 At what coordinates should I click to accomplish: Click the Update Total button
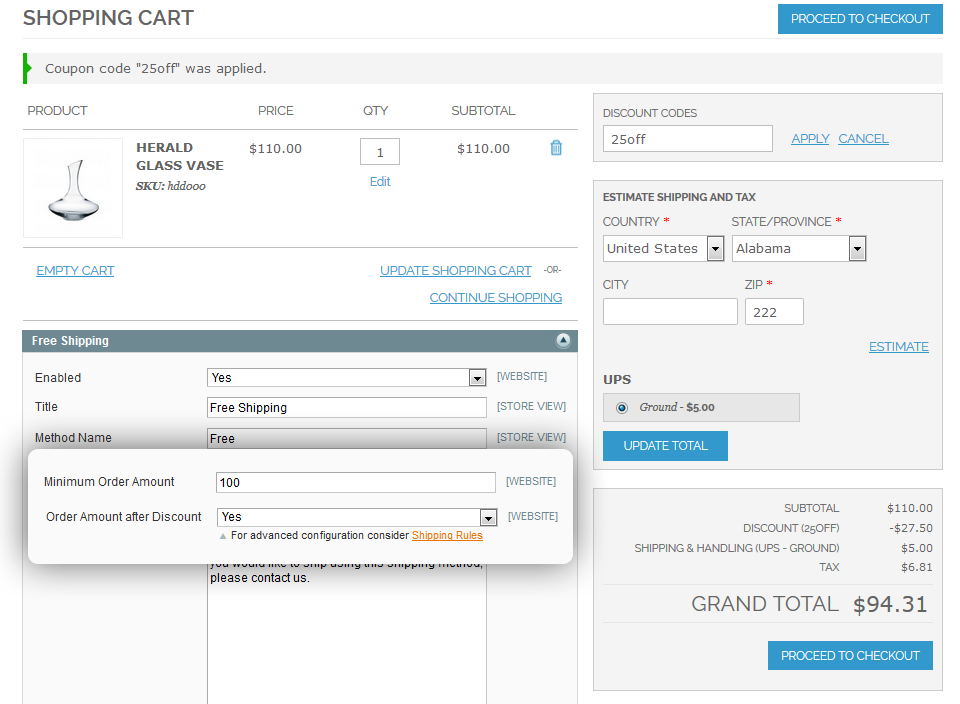tap(665, 446)
